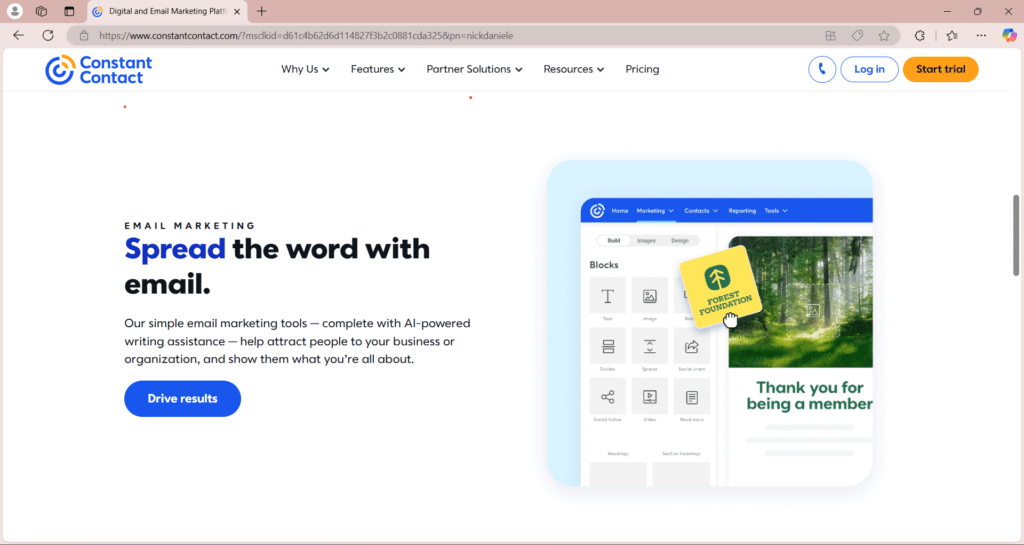
Task: Open the Pricing page link
Action: tap(642, 69)
